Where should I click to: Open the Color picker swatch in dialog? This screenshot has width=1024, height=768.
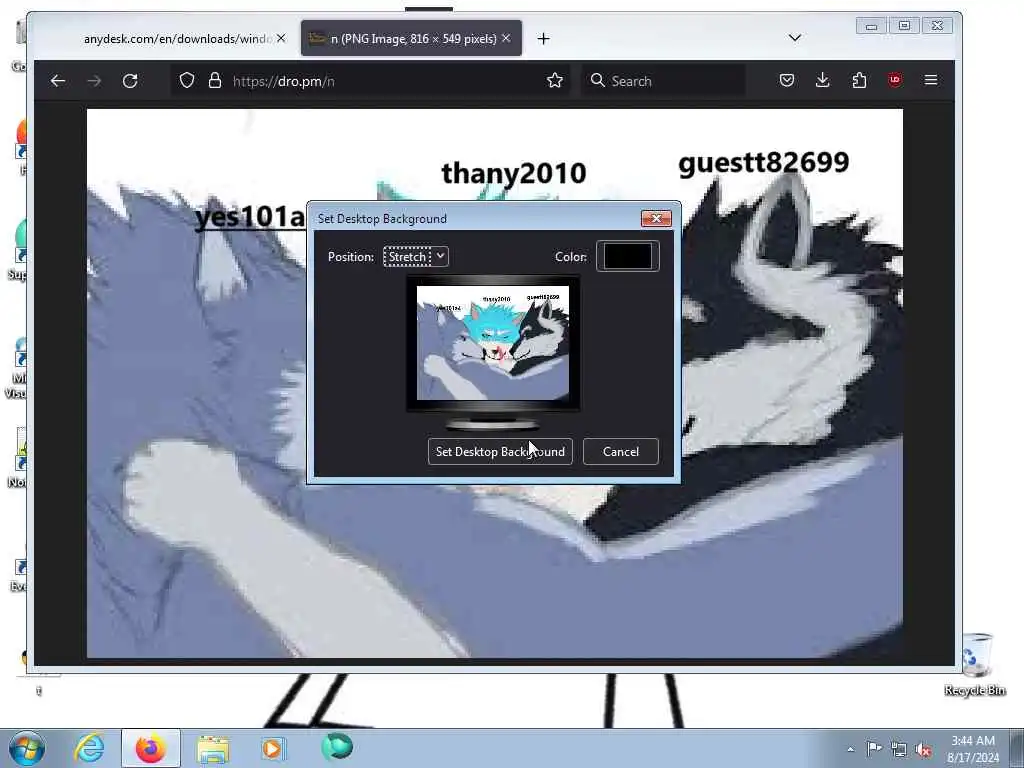(628, 256)
